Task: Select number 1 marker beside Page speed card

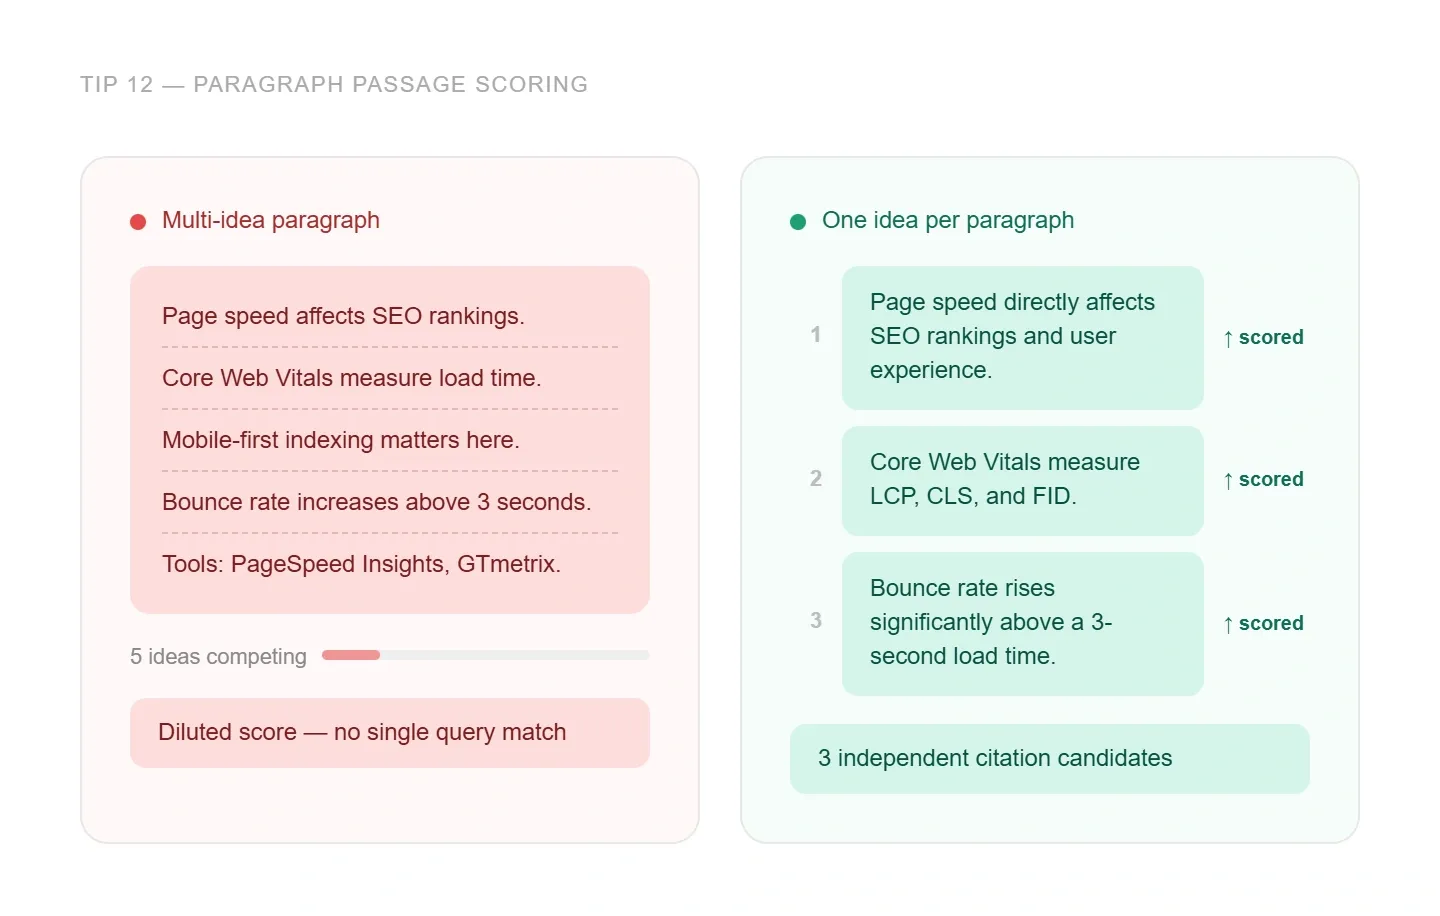Action: 816,335
